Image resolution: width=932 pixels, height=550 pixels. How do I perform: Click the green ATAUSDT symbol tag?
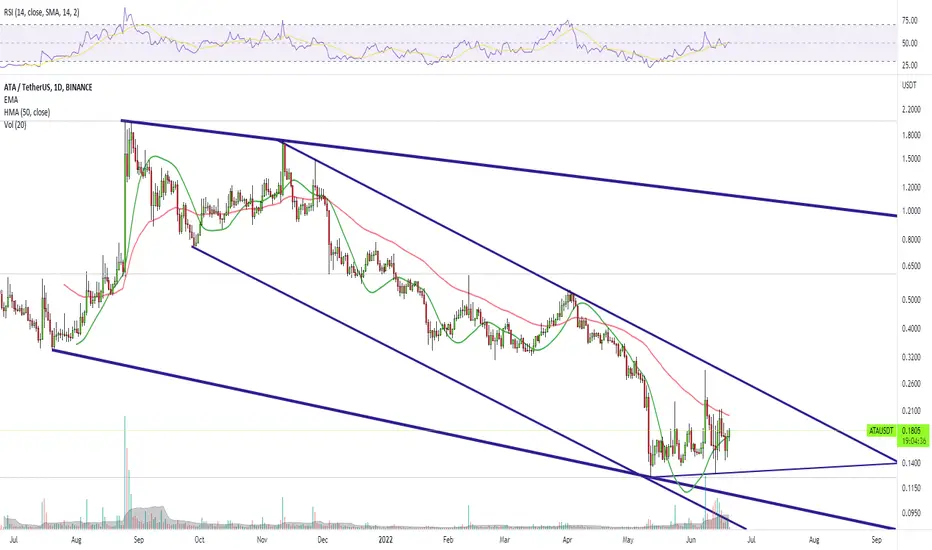tap(881, 430)
